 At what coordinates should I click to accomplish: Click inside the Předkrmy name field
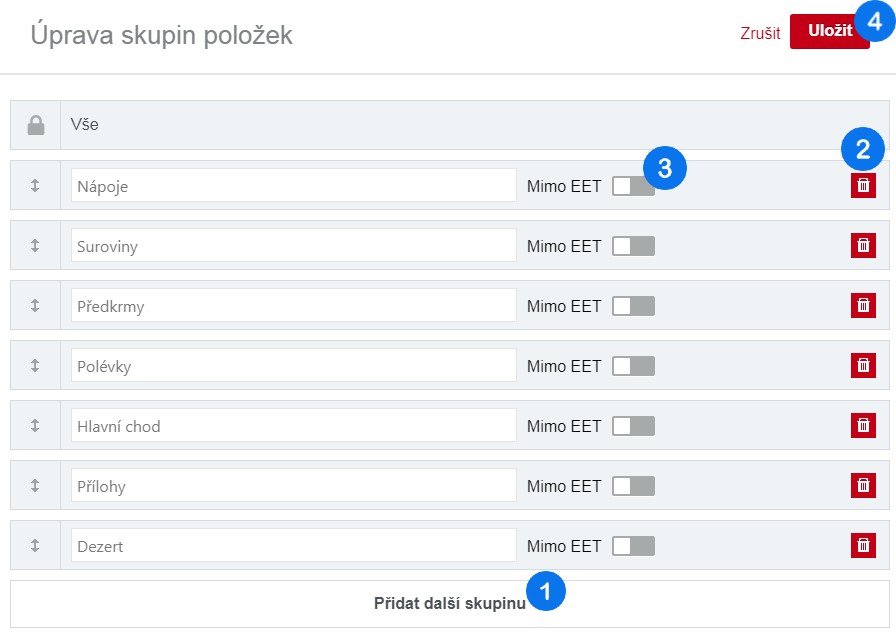click(294, 305)
